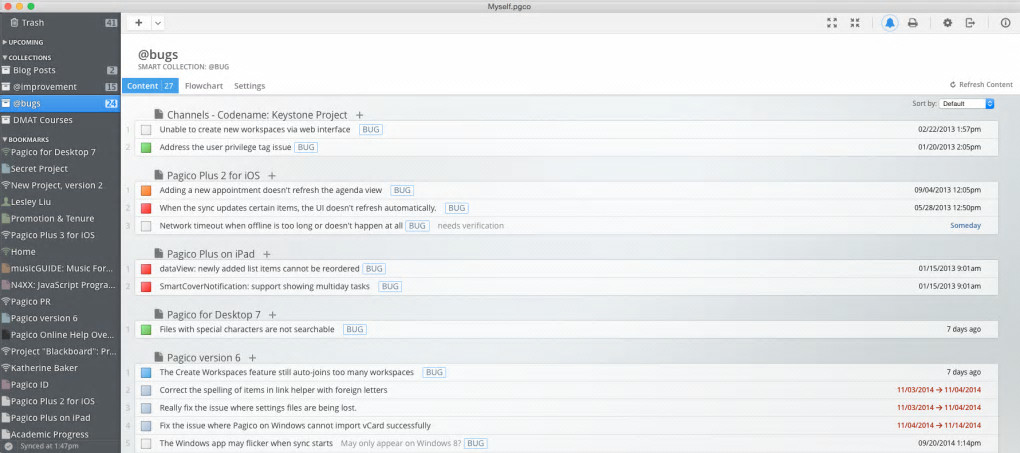
Task: Add item to Pagico Plus on iPad section
Action: tap(266, 254)
